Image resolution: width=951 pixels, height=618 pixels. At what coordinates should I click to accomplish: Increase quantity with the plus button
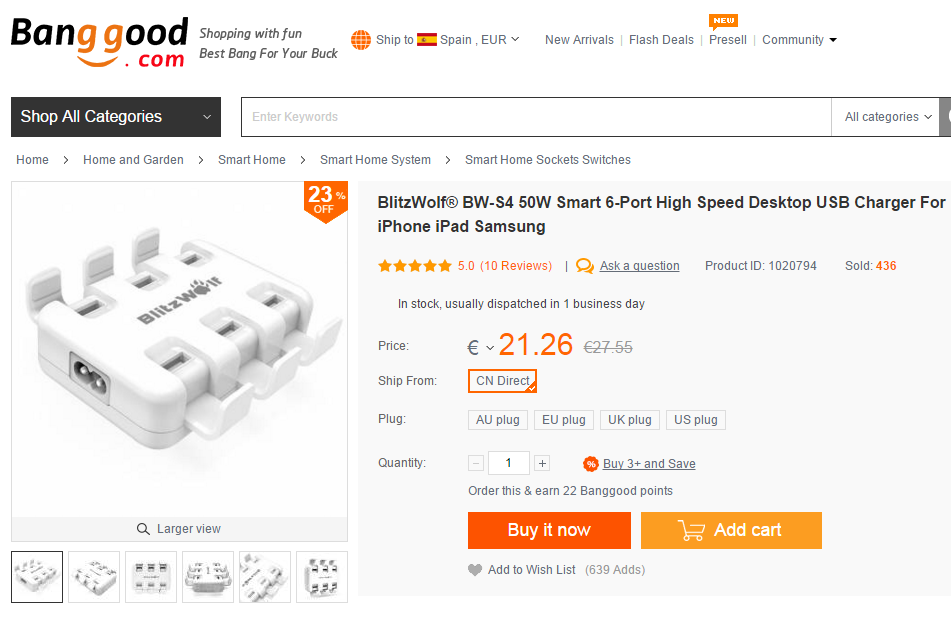(542, 463)
